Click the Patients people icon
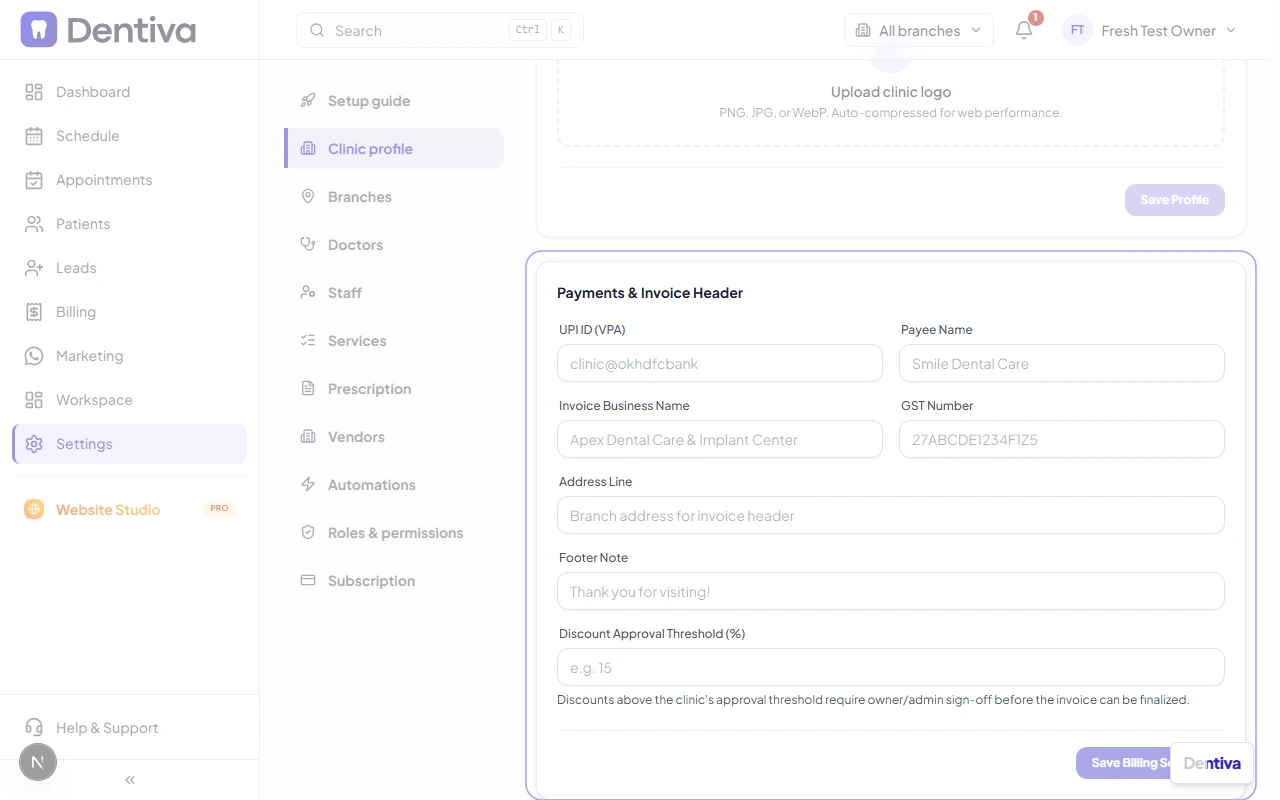Image resolution: width=1280 pixels, height=800 pixels. 34,224
